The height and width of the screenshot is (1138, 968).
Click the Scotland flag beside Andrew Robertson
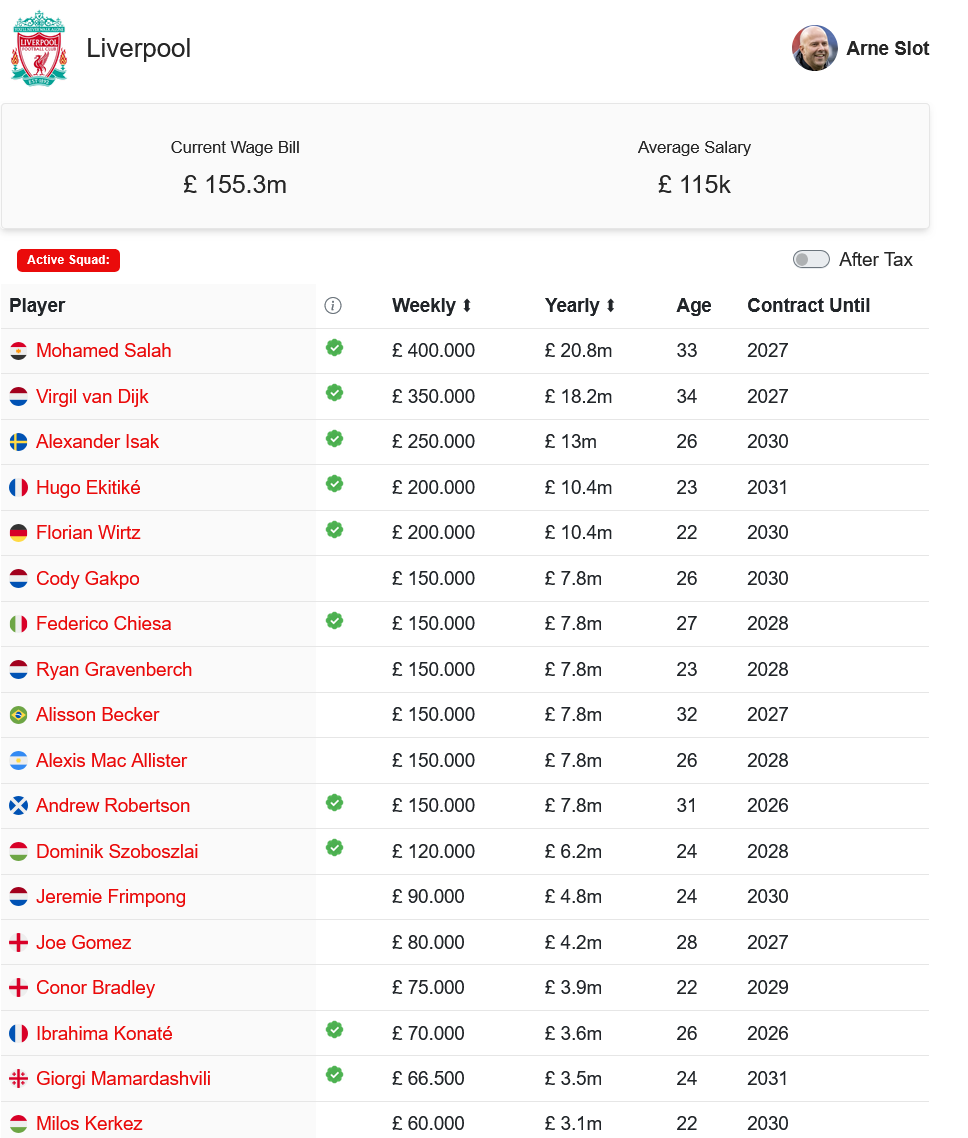tap(18, 806)
